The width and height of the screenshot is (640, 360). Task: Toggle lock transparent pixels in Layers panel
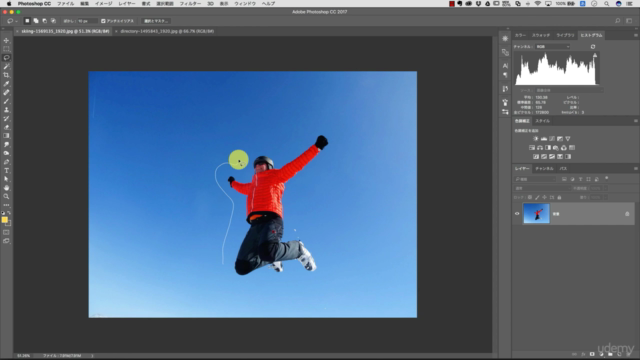(x=530, y=198)
